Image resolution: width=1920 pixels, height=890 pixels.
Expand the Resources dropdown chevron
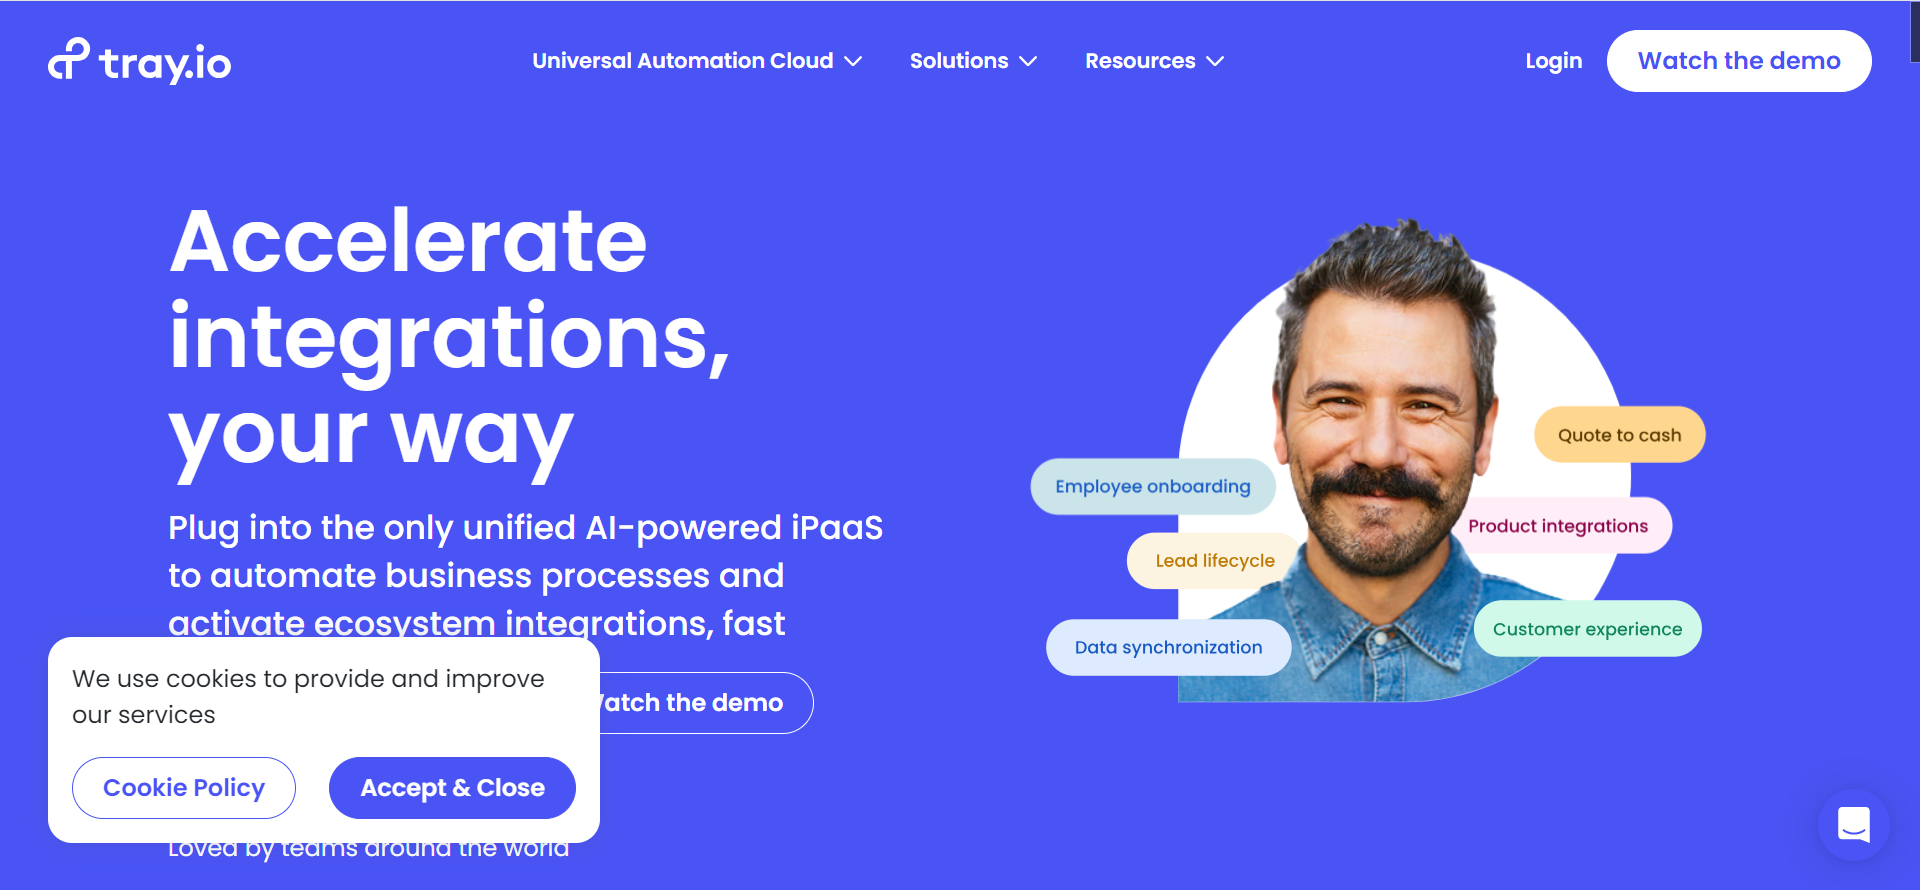1215,62
